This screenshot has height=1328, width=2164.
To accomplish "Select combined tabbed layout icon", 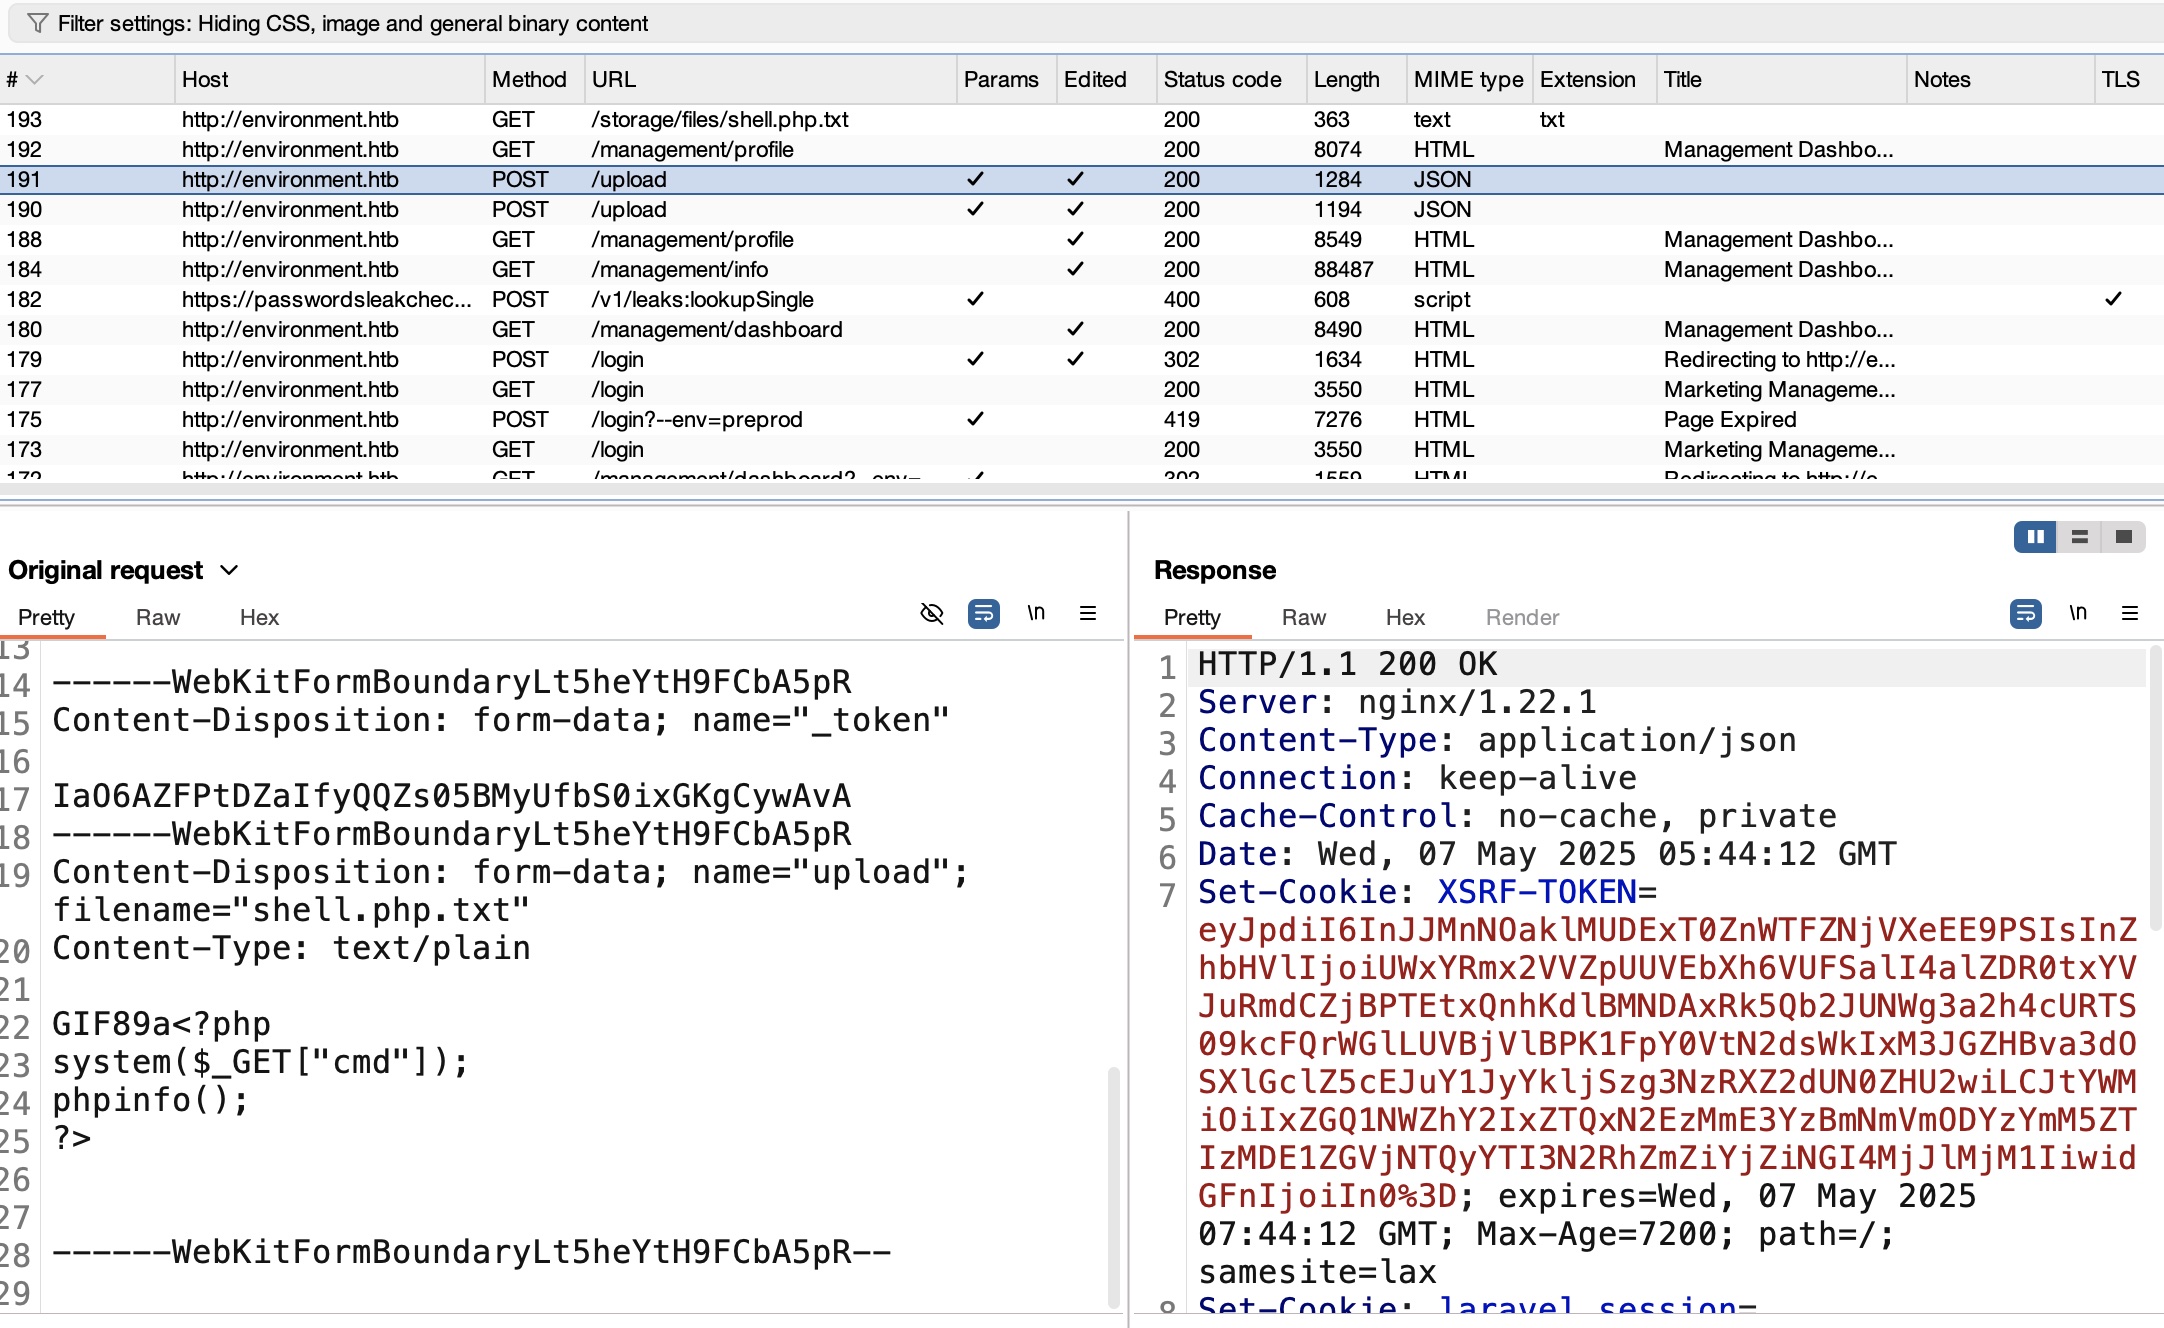I will point(2123,537).
